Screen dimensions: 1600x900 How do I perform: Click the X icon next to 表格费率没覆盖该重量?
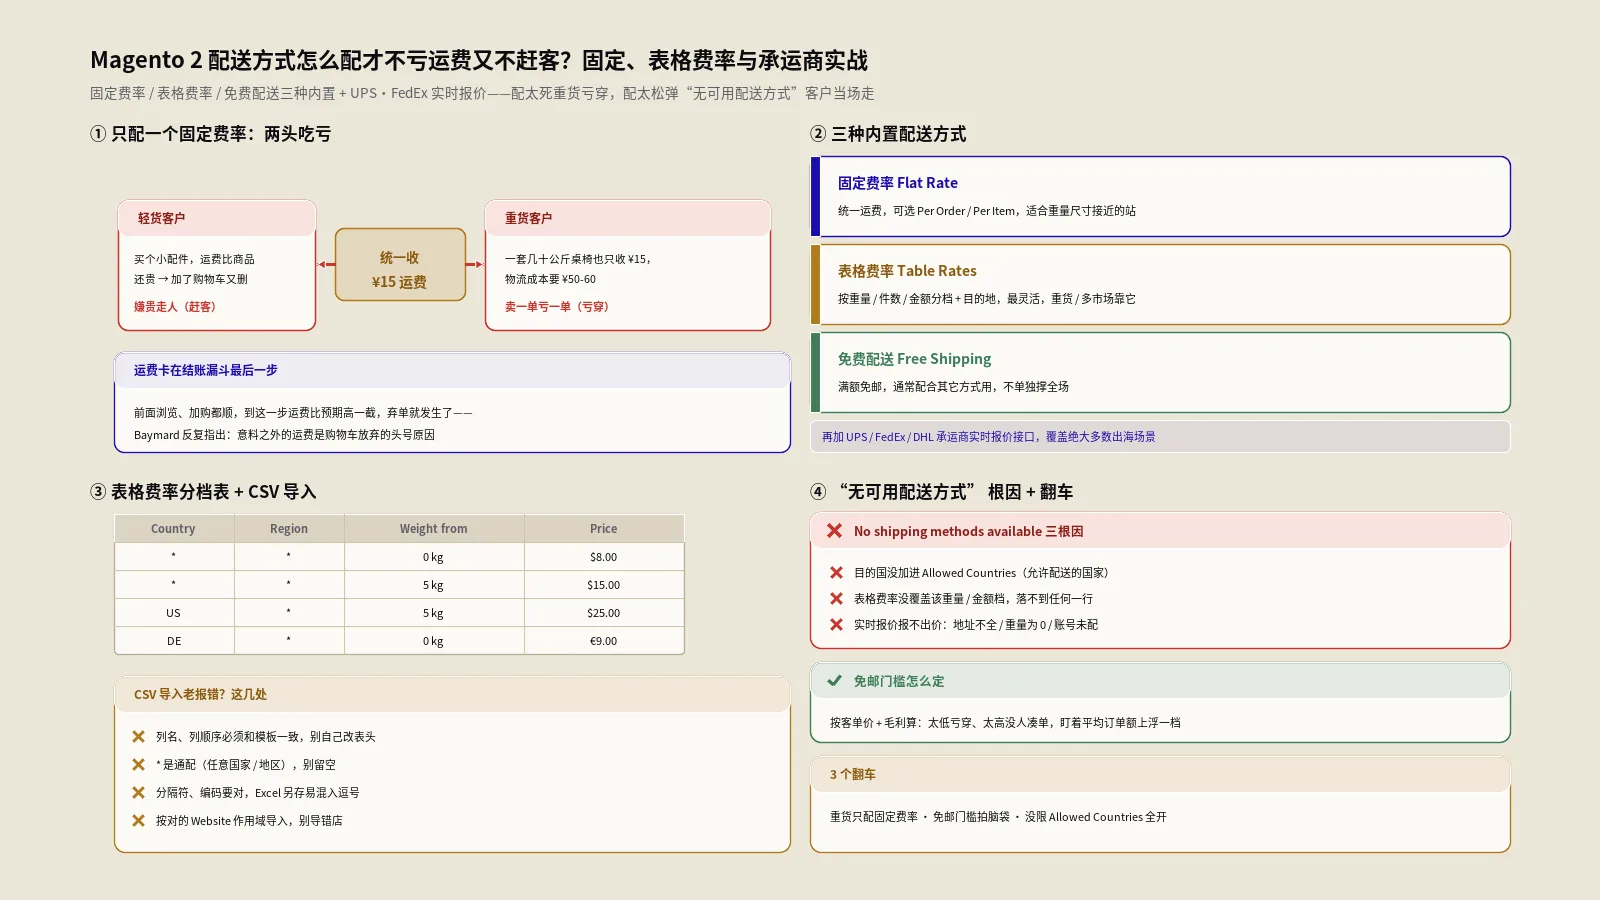point(836,599)
